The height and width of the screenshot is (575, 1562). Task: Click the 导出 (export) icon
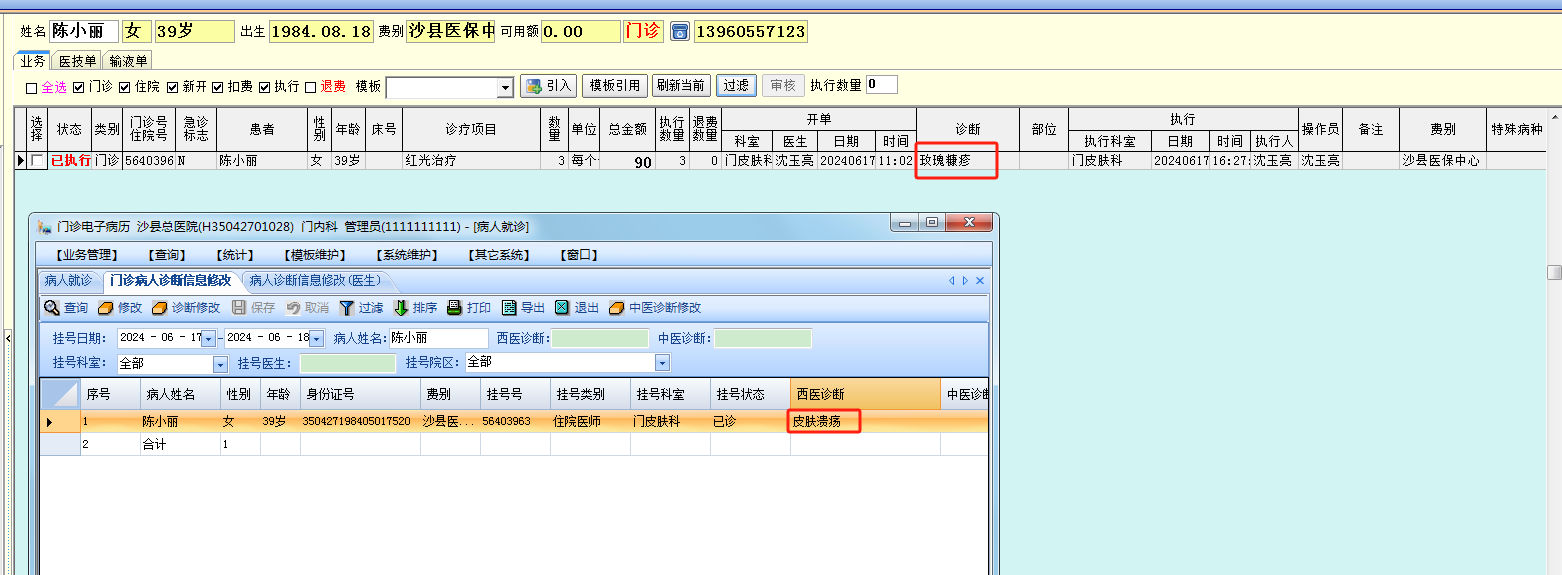coord(509,308)
